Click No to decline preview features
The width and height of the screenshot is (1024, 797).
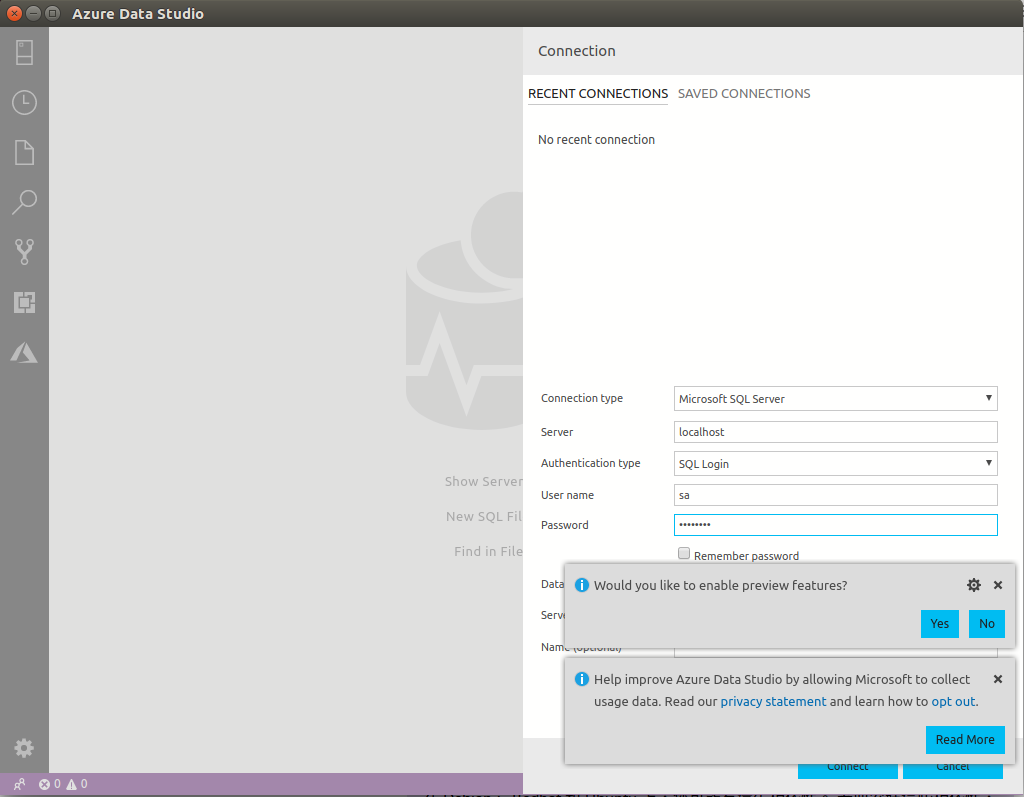(x=986, y=623)
